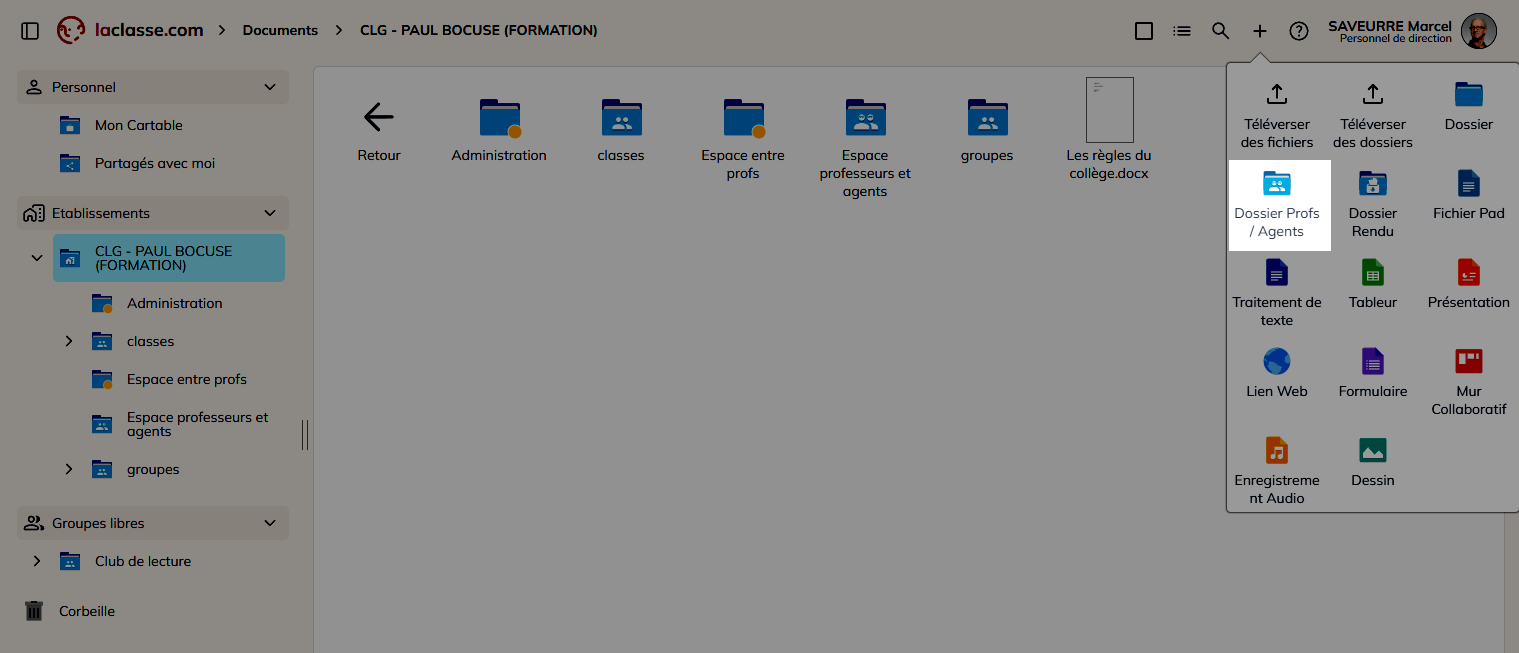Expand the Club de lecture node
This screenshot has height=653, width=1519.
(37, 561)
